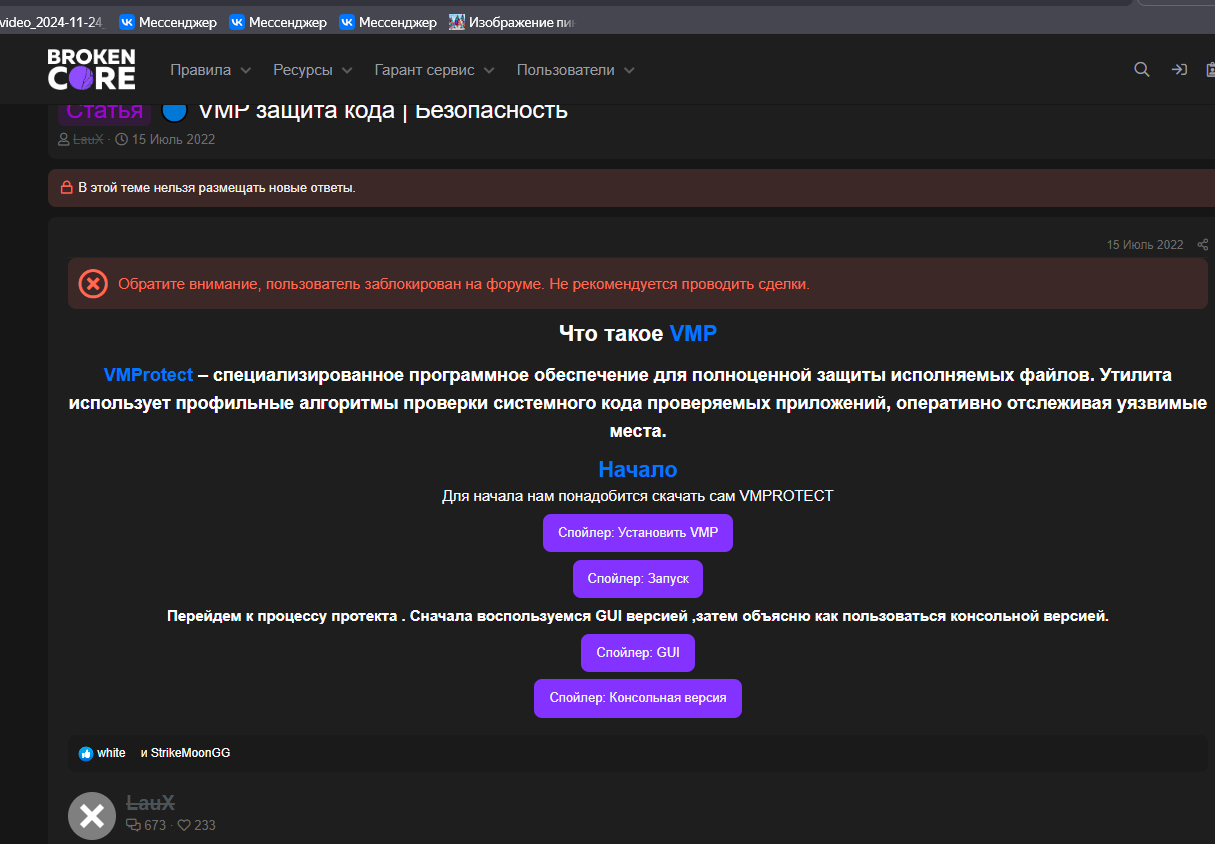Screen dimensions: 1215x844
Task: Expand the Правила dropdown menu
Action: (x=210, y=70)
